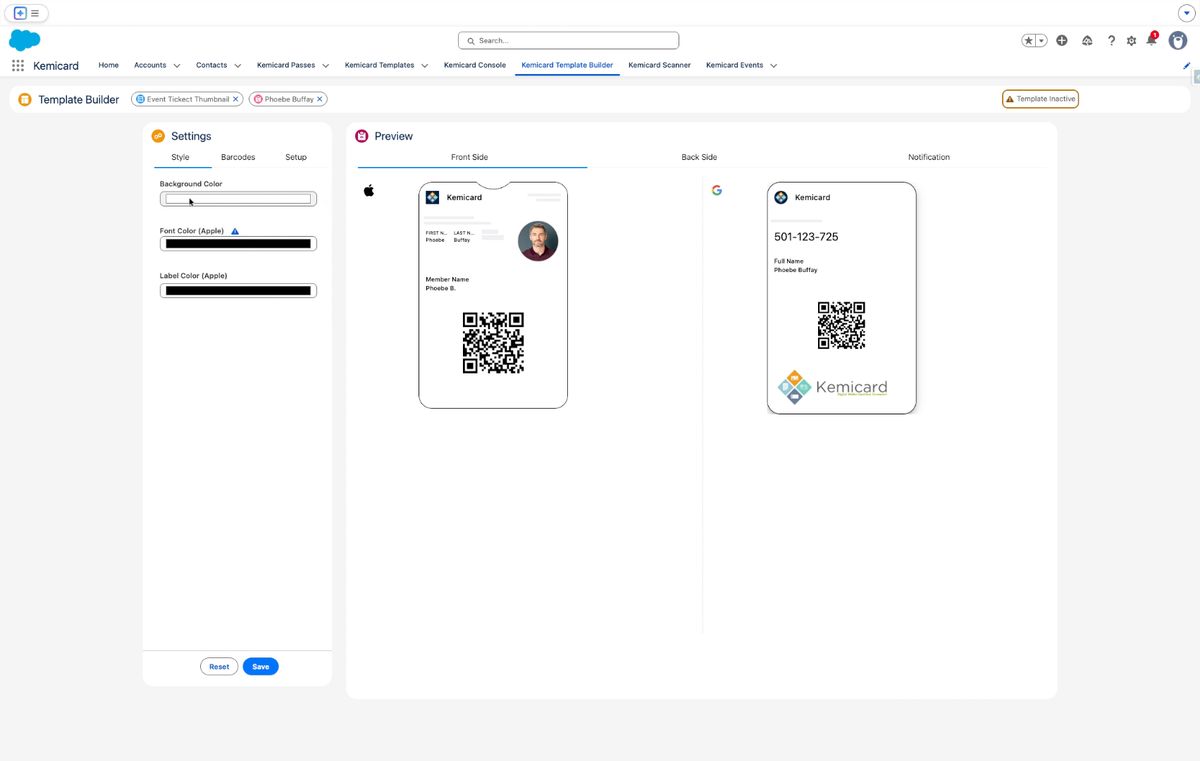Click the QR code on Google pass

click(x=841, y=325)
